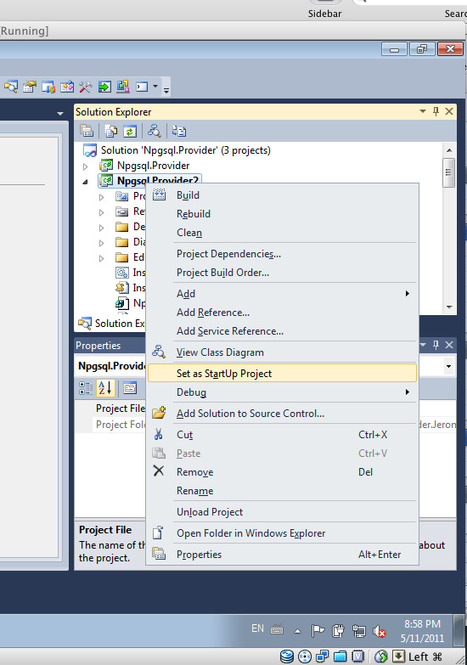Expand the 'Di' folder node
The width and height of the screenshot is (467, 665).
coord(101,243)
